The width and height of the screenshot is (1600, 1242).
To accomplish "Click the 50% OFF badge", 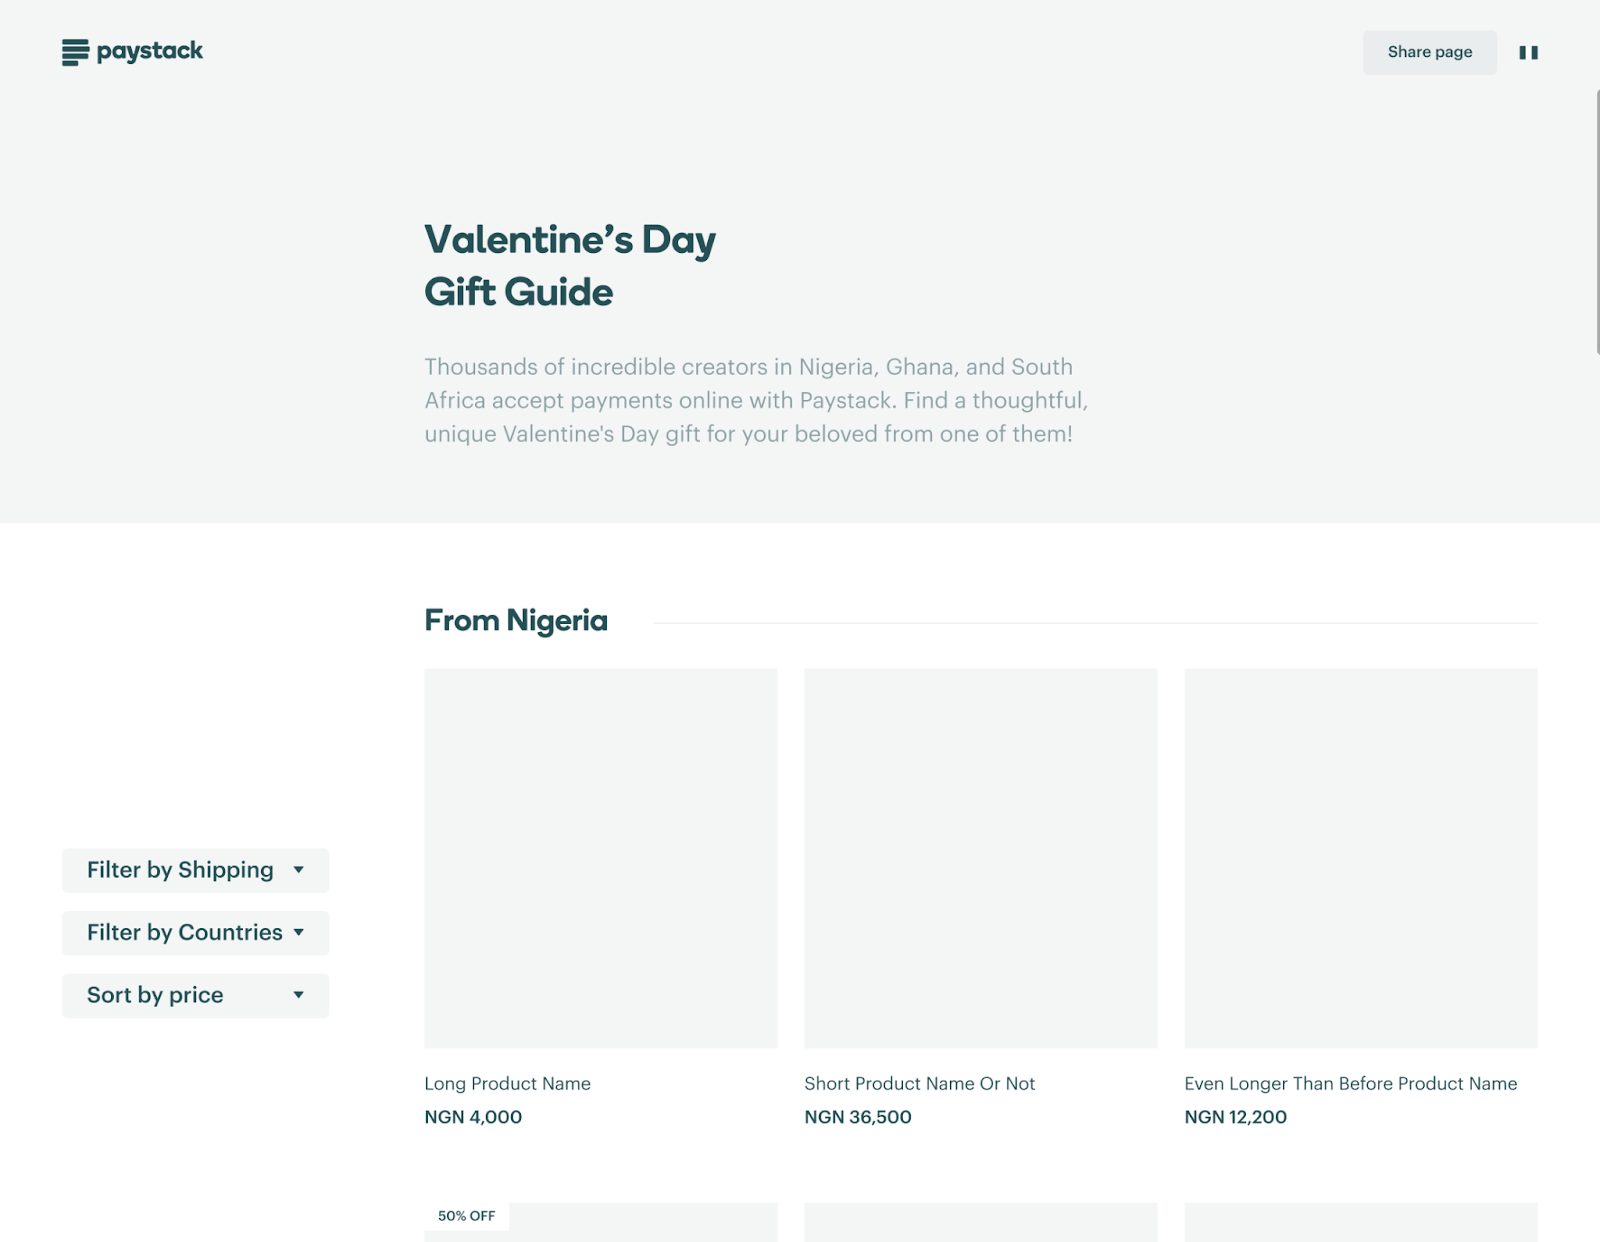I will point(466,1216).
